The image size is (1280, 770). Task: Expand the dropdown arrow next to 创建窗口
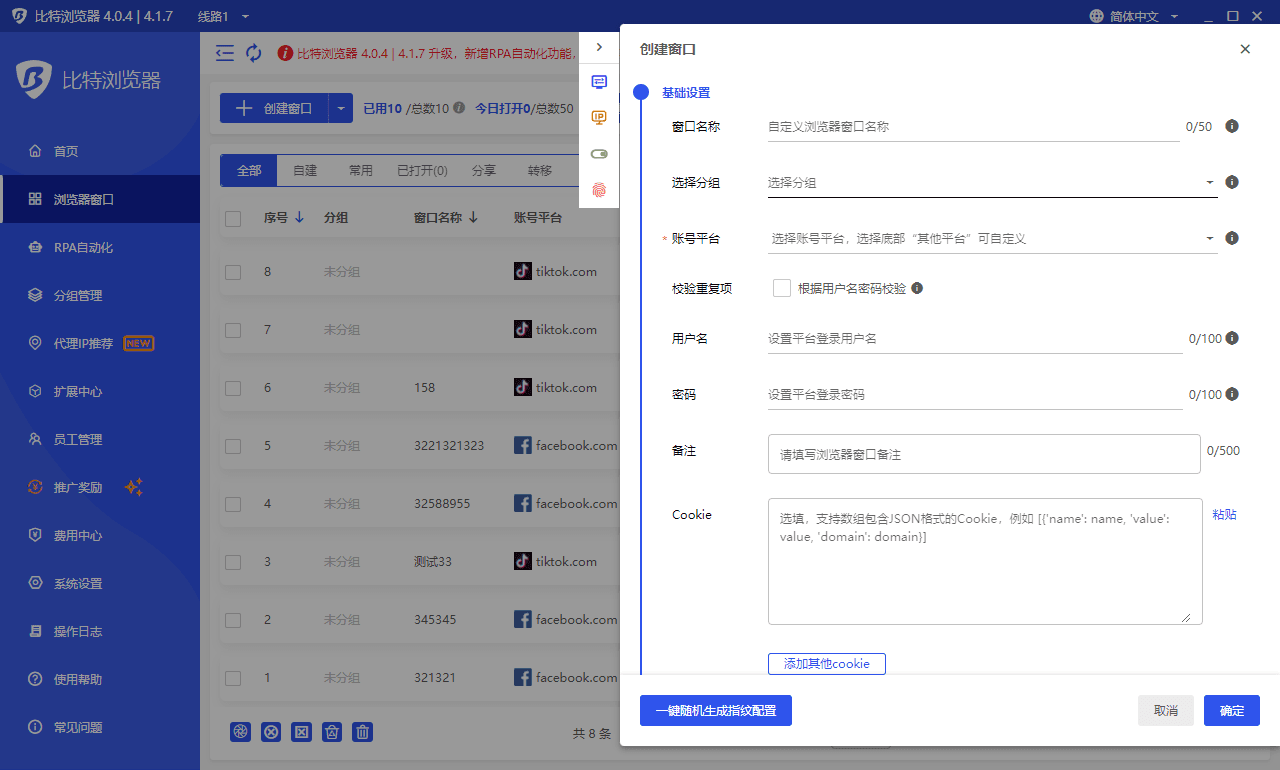pyautogui.click(x=342, y=108)
